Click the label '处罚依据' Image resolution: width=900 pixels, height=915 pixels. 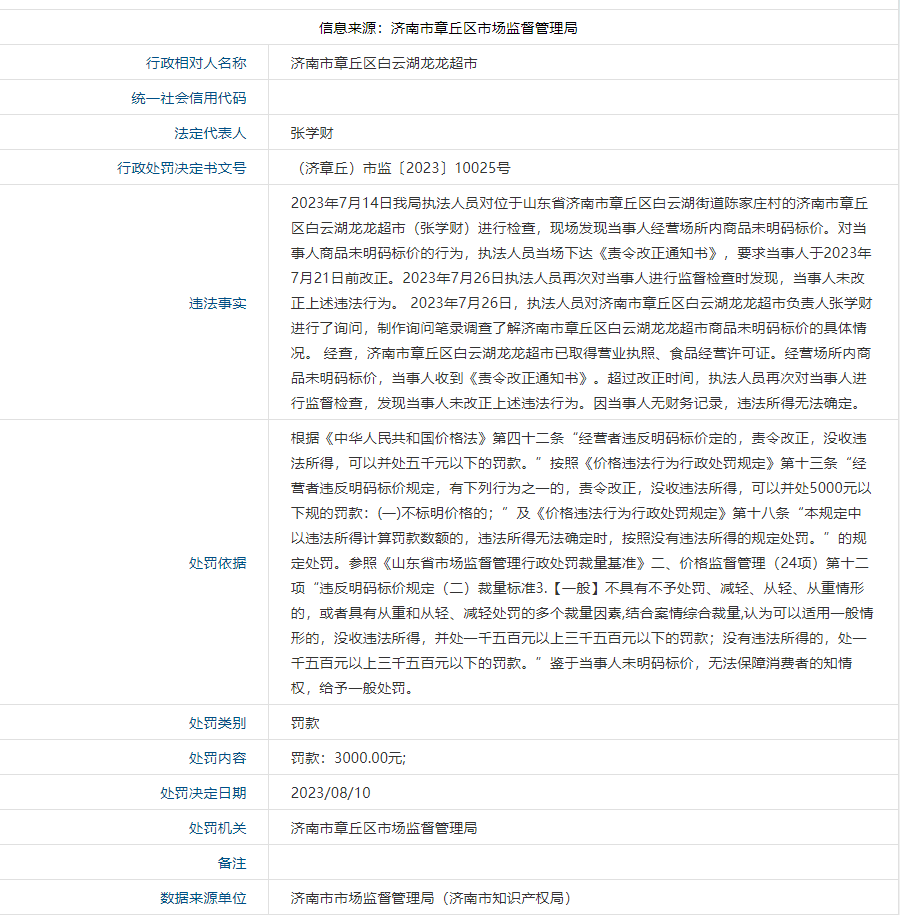pyautogui.click(x=217, y=563)
